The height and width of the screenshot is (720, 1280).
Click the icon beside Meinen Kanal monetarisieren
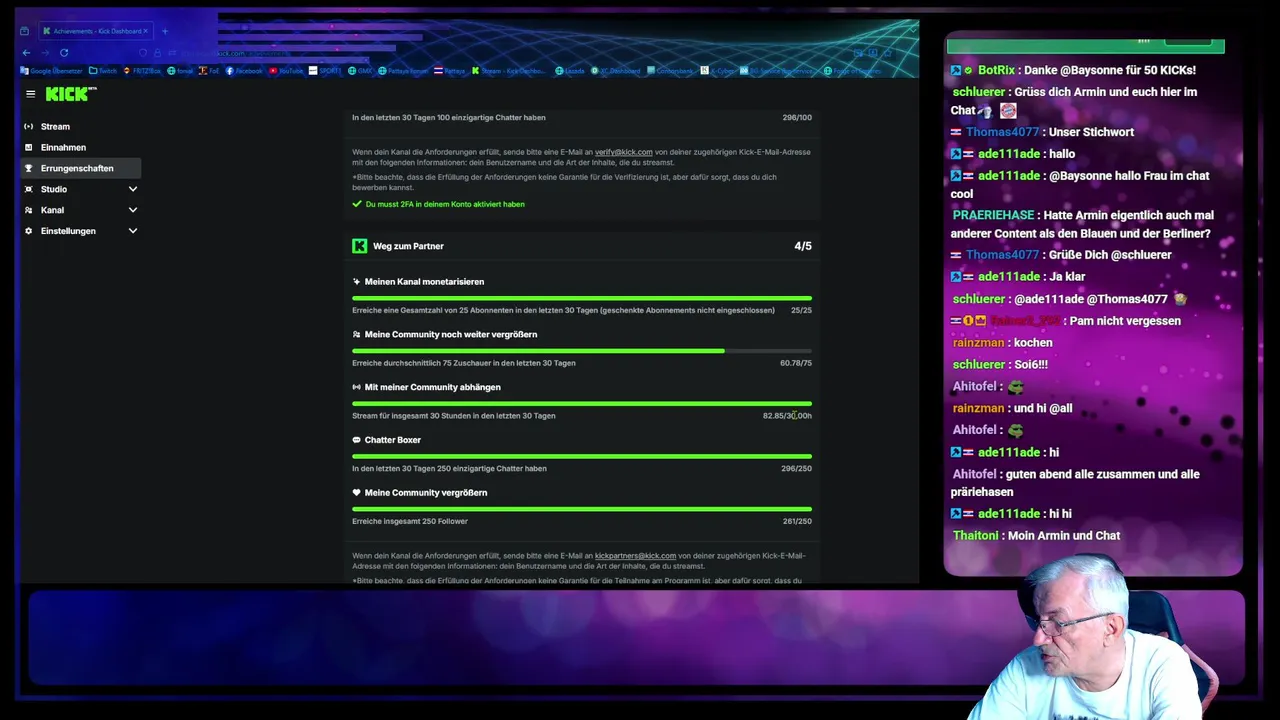[357, 282]
